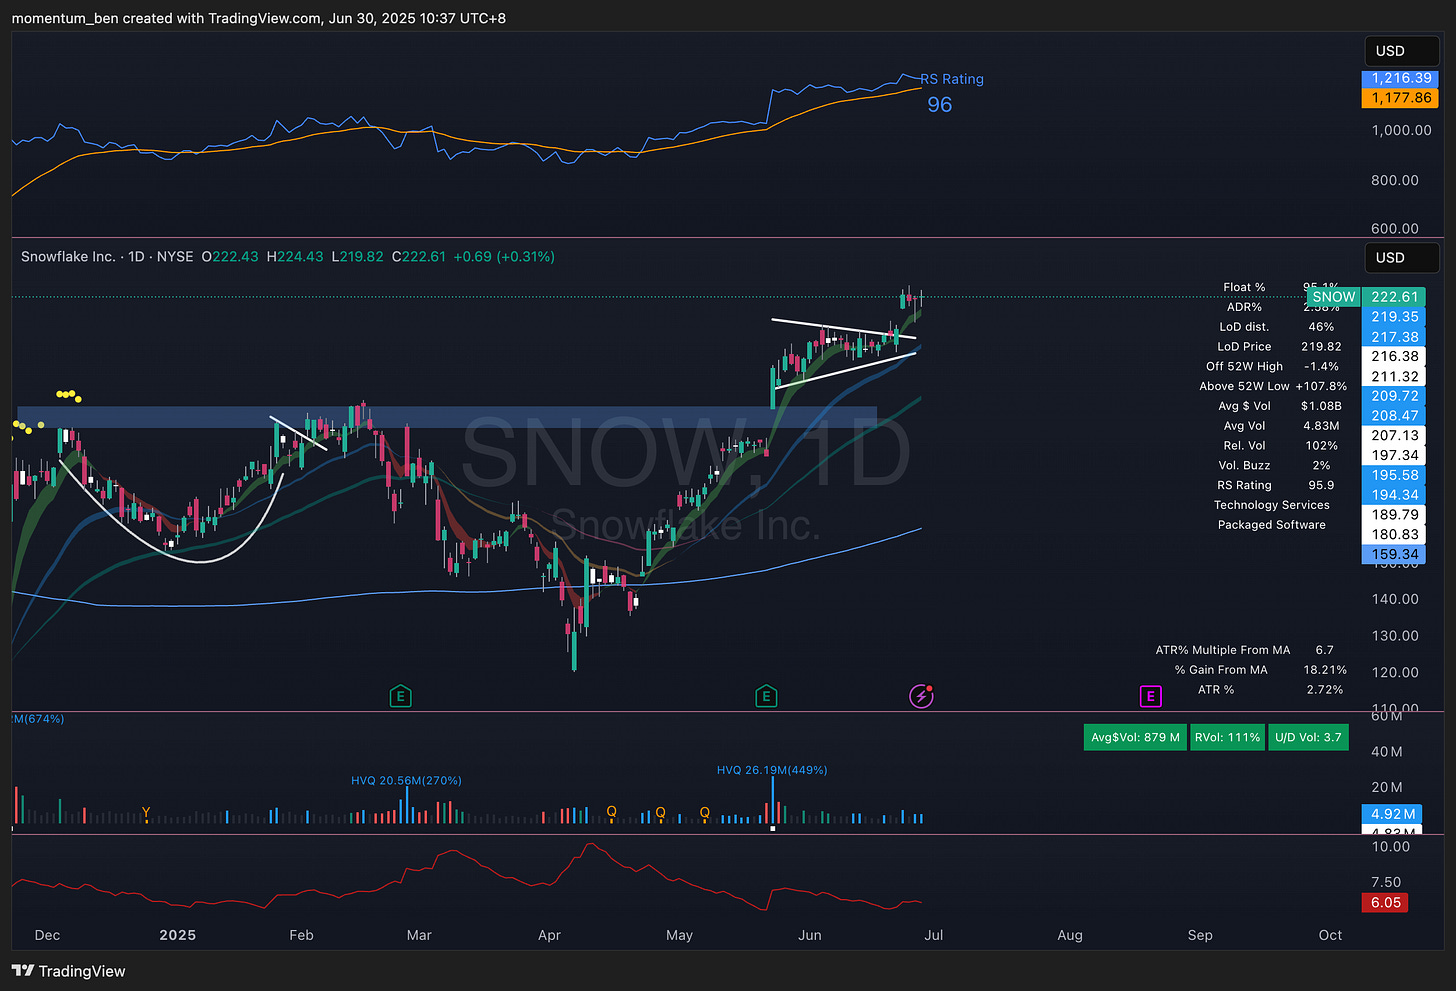Screen dimensions: 1456x991
Task: Click the 189.79 price axis label
Action: (x=1394, y=514)
